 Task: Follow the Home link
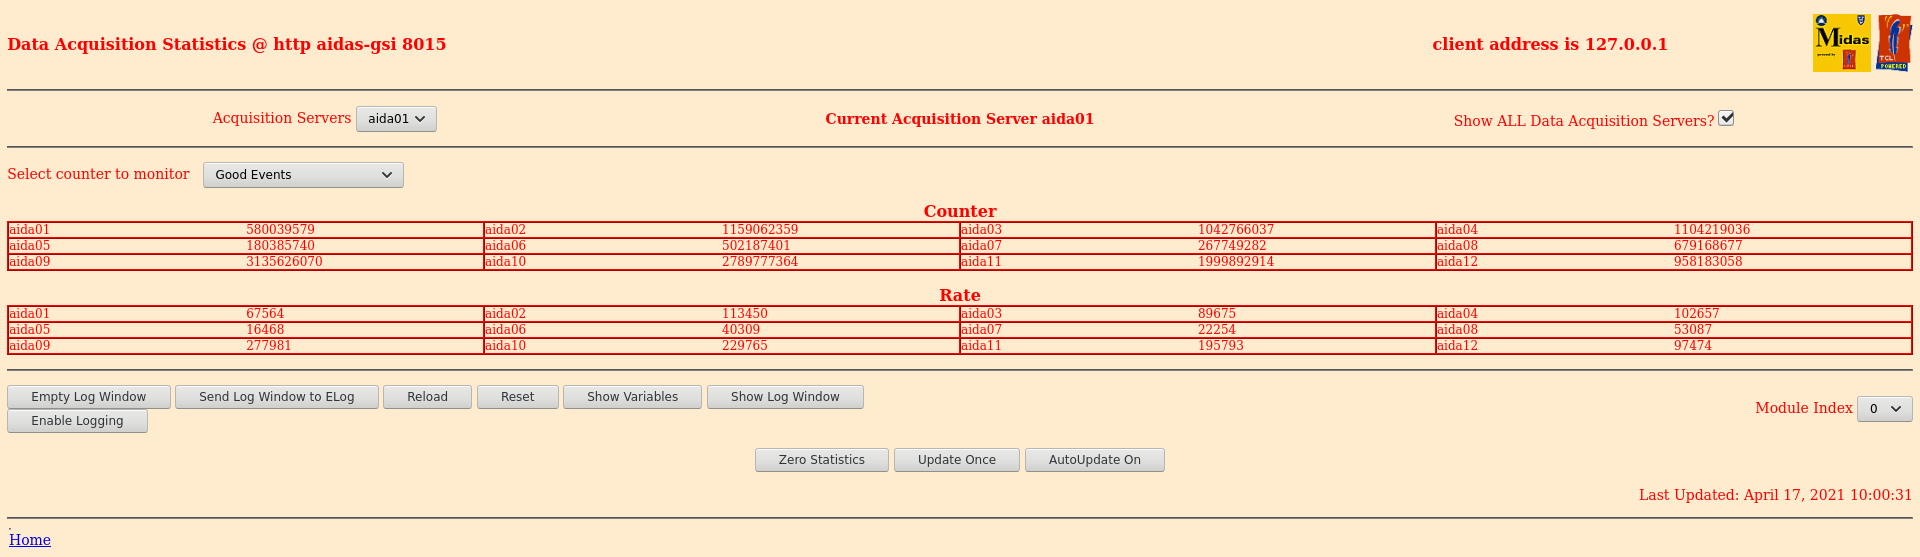(x=30, y=540)
